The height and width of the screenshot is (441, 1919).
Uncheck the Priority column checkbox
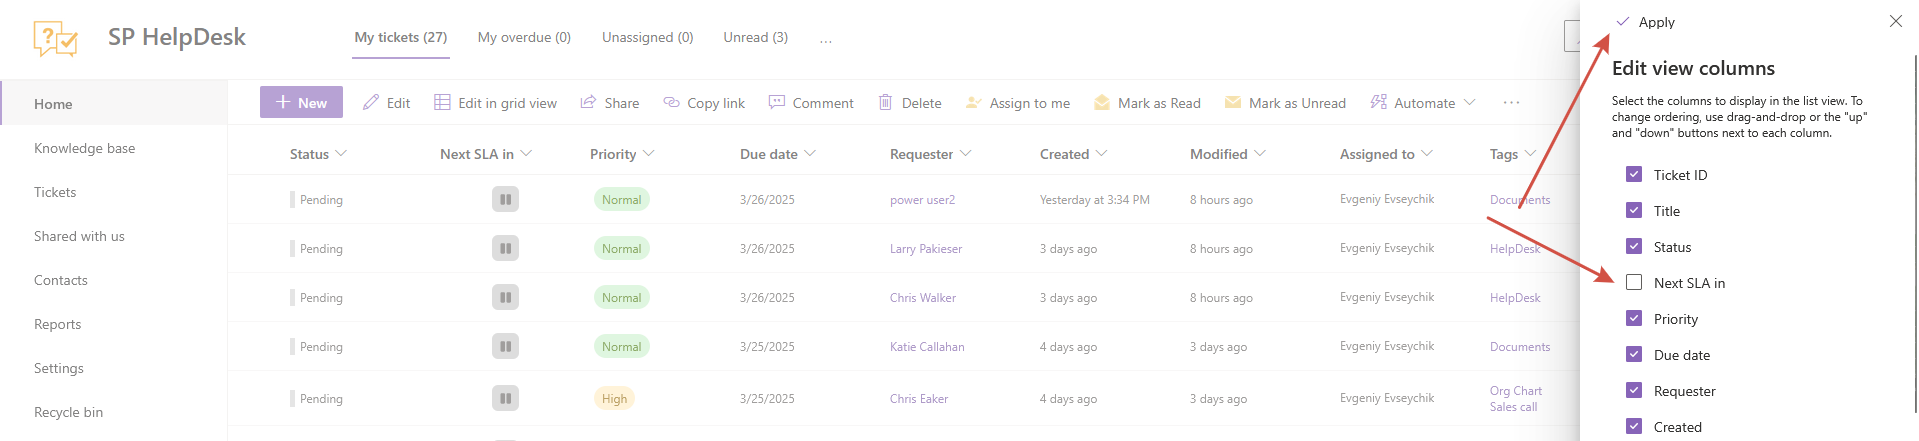click(x=1634, y=319)
